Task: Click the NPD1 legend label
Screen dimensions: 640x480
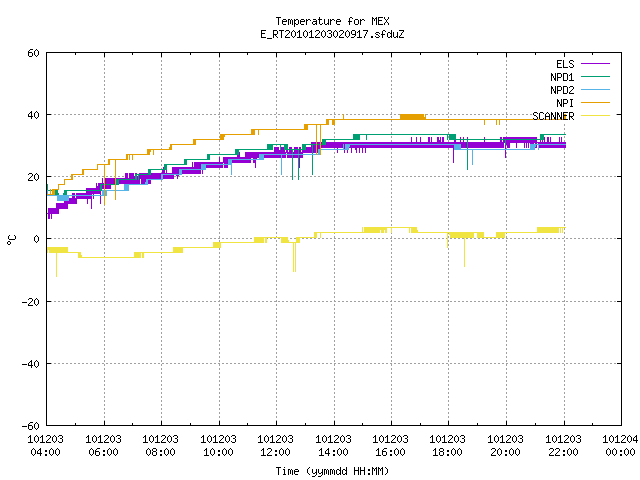Action: [562, 77]
